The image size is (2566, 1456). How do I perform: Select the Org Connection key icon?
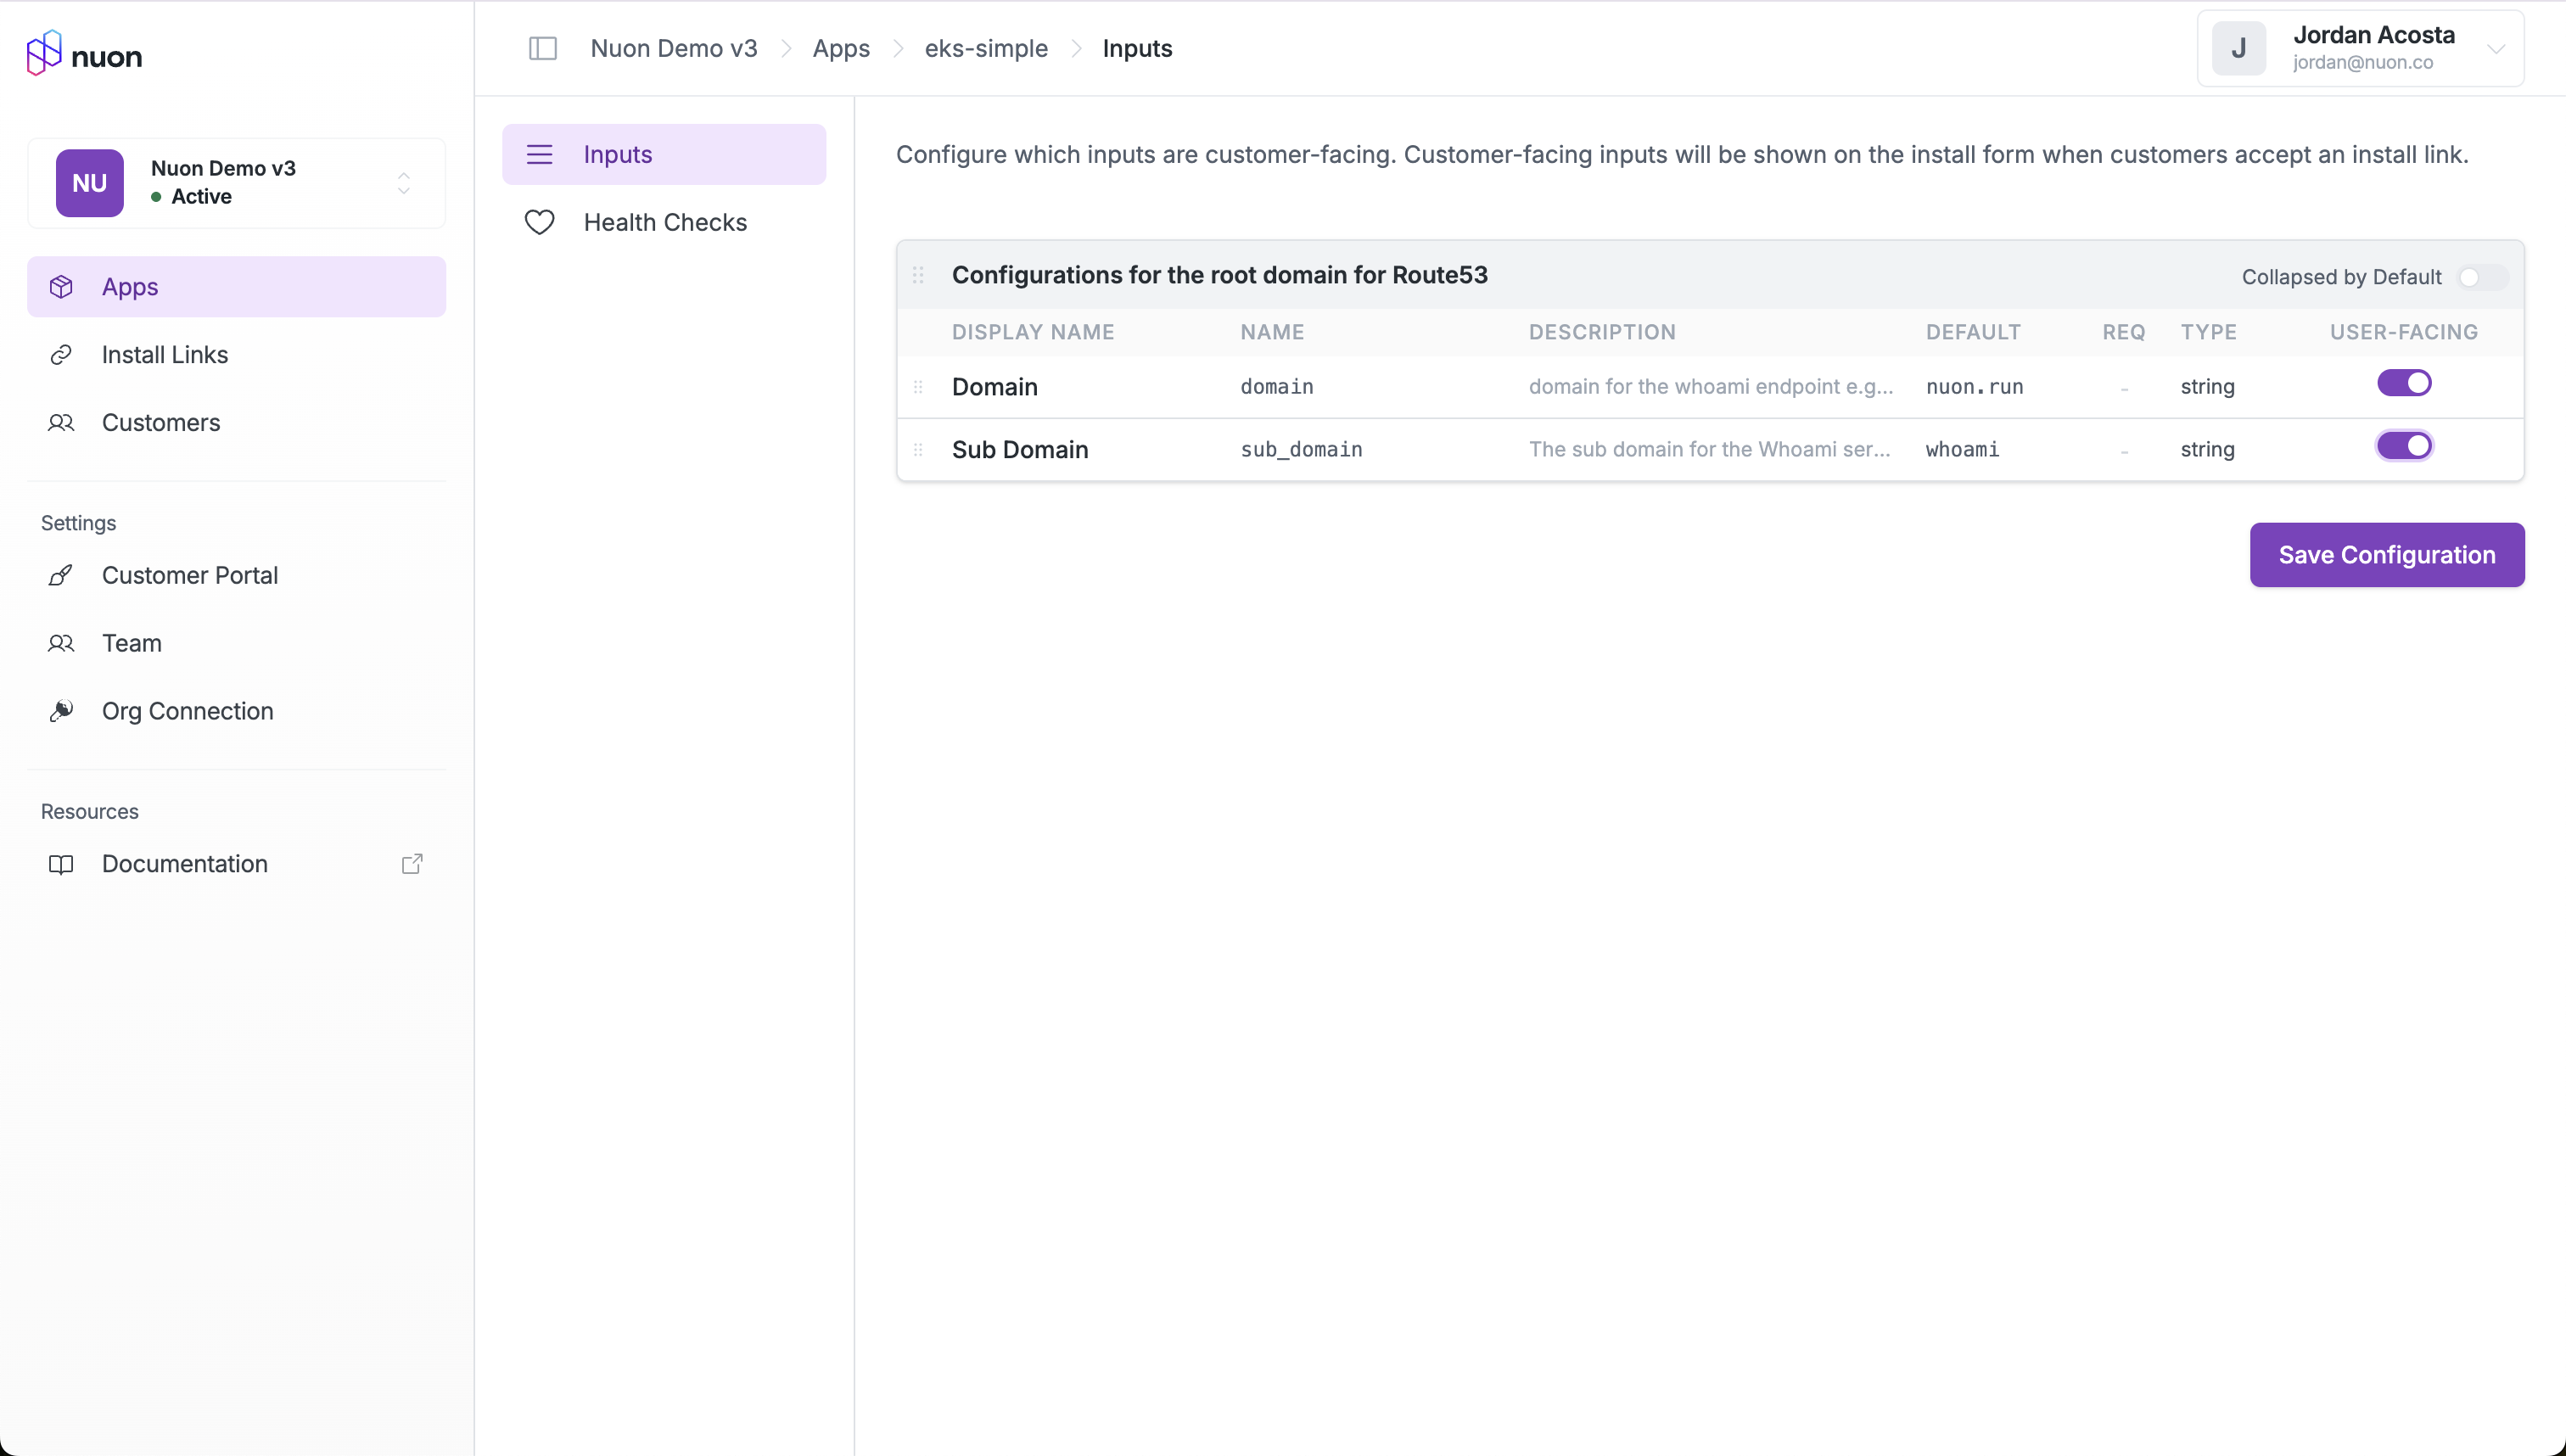[x=62, y=711]
